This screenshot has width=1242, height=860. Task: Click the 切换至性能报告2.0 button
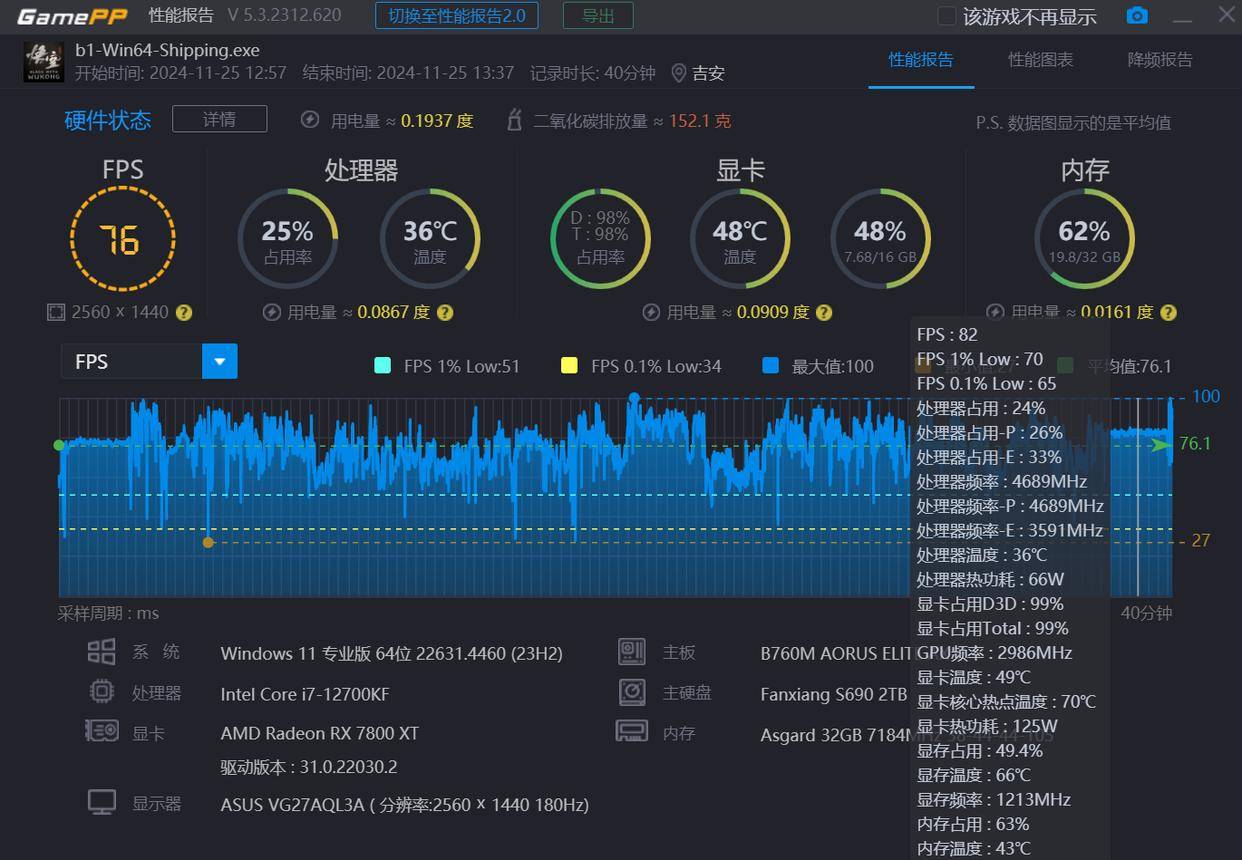(457, 16)
